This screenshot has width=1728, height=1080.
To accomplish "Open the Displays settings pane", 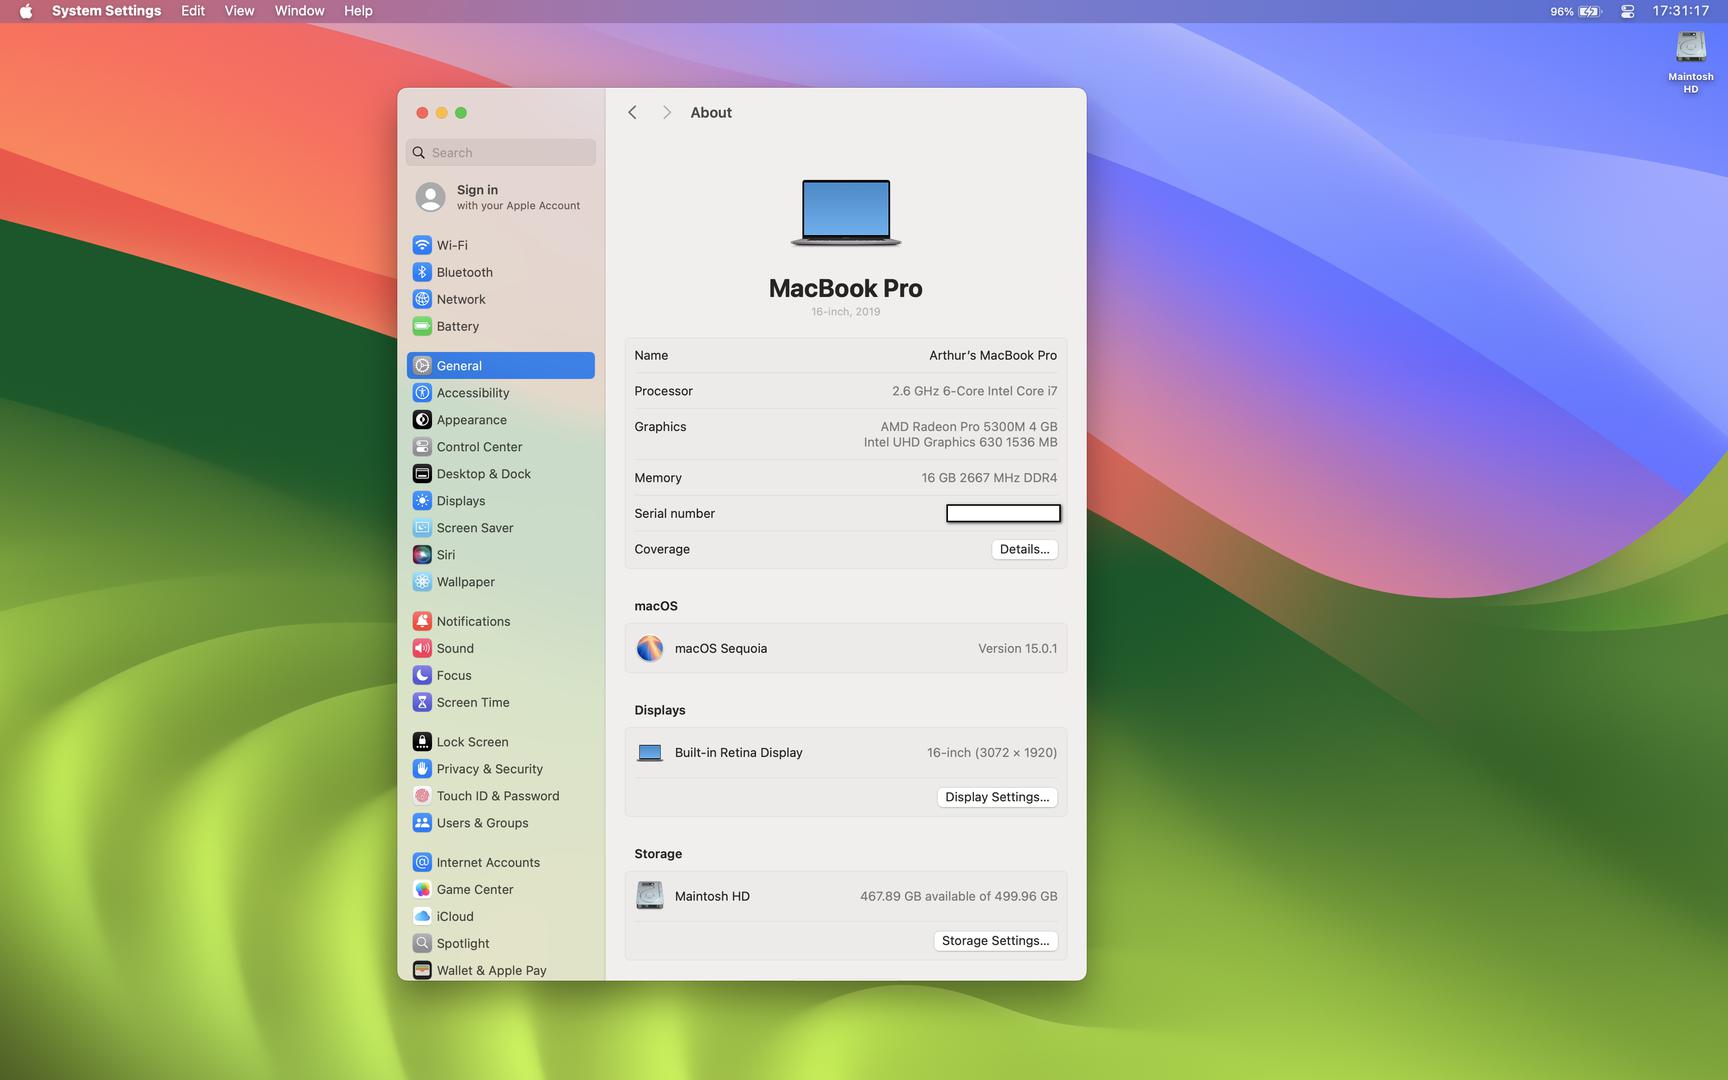I will (x=460, y=501).
